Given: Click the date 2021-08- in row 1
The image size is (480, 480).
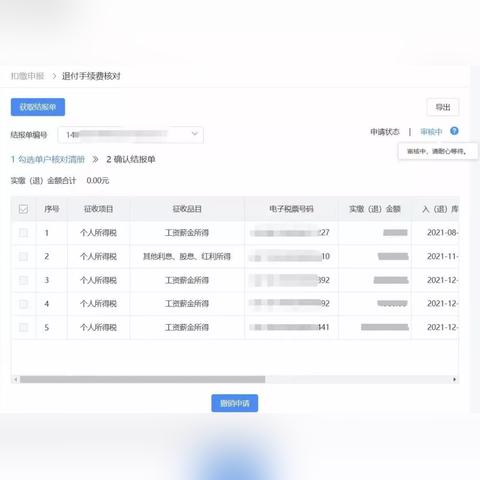Looking at the screenshot, I should click(442, 233).
